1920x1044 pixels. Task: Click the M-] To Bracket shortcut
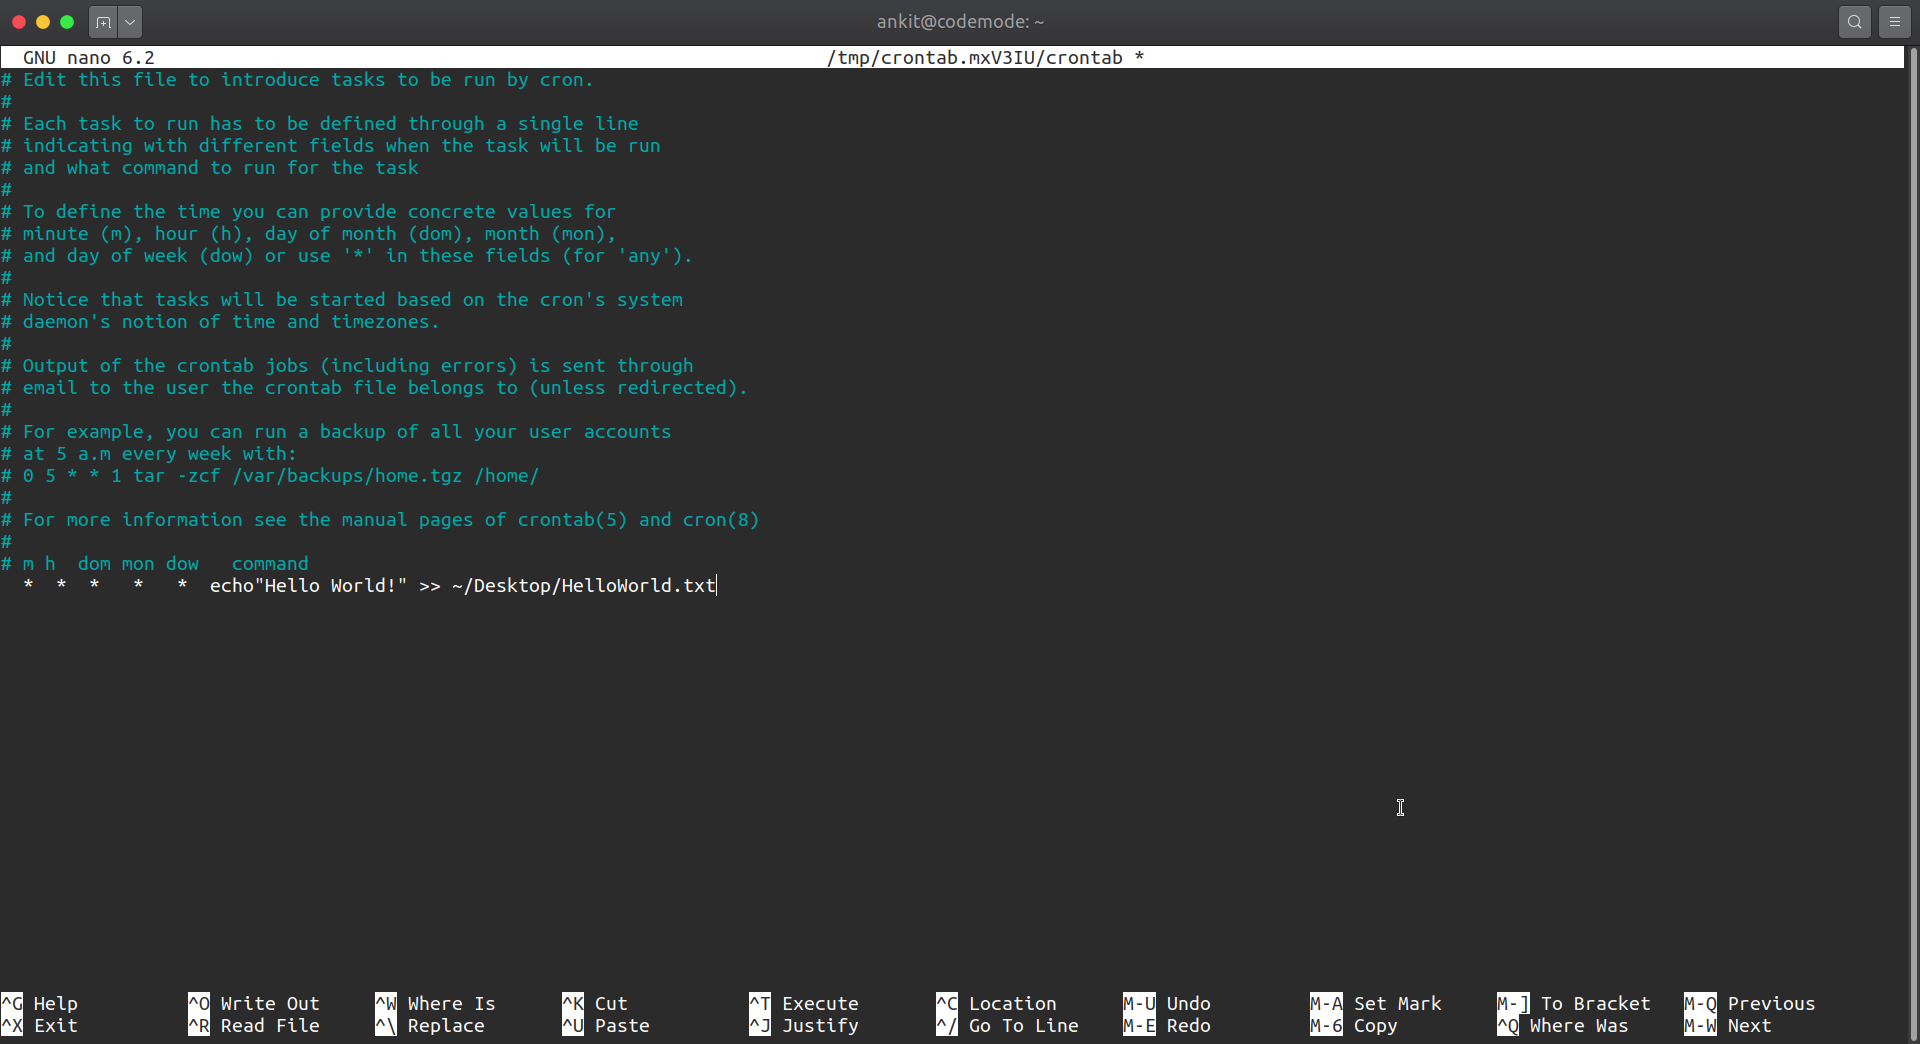[x=1574, y=1003]
